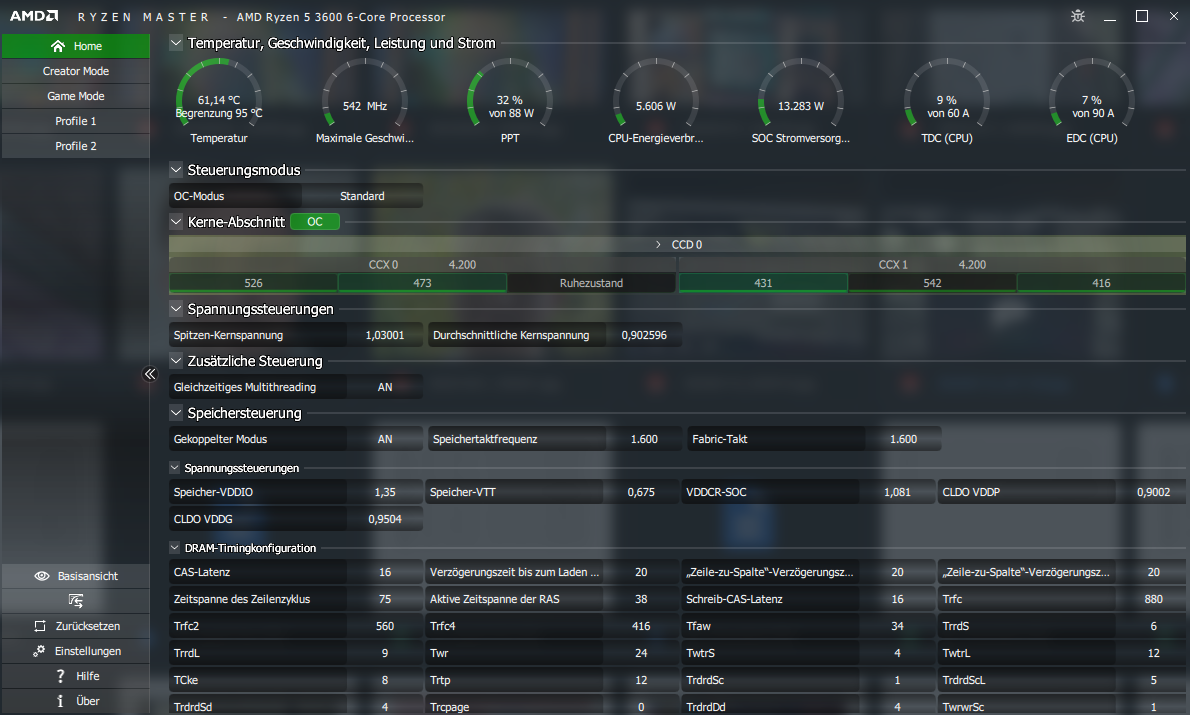Viewport: 1190px width, 715px height.
Task: Click the OC-Modus Standard value
Action: (362, 197)
